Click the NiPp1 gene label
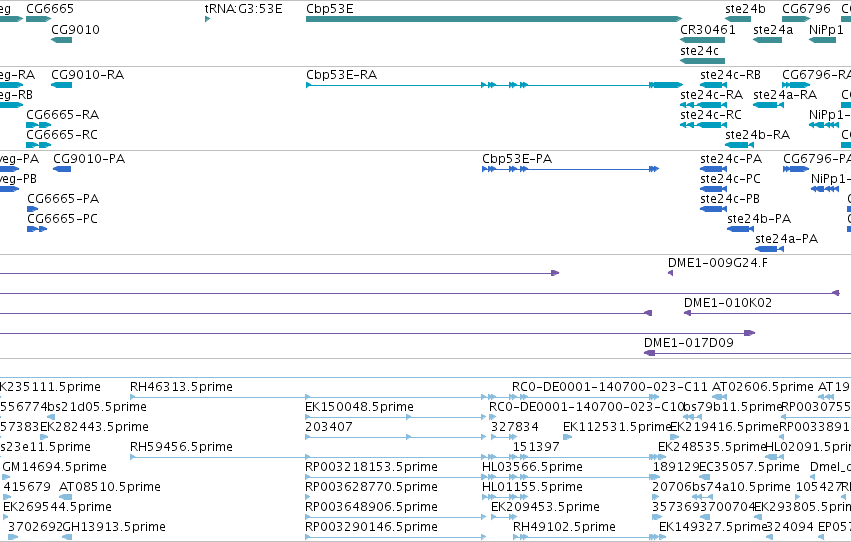This screenshot has height=542, width=851. tap(826, 29)
